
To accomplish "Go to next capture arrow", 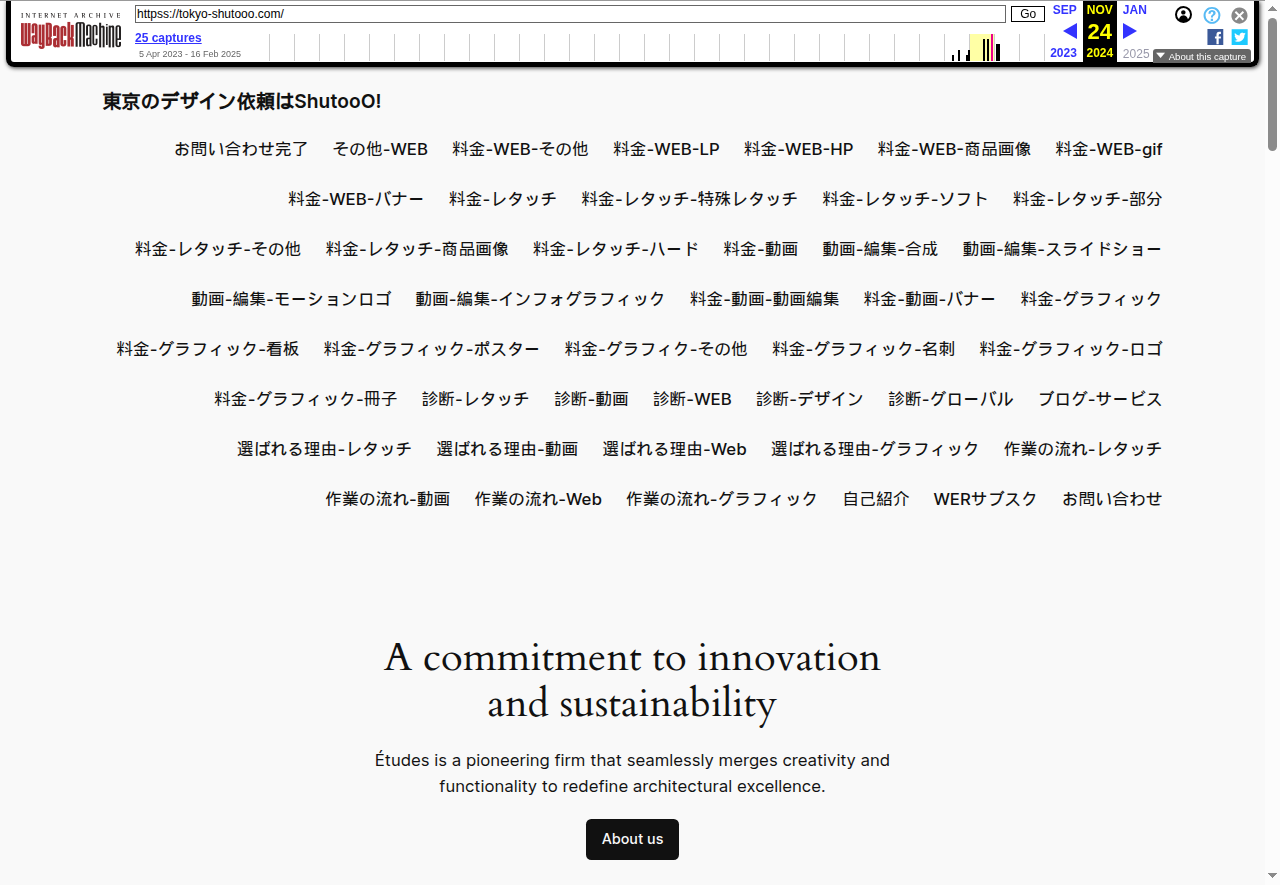I will 1130,31.
